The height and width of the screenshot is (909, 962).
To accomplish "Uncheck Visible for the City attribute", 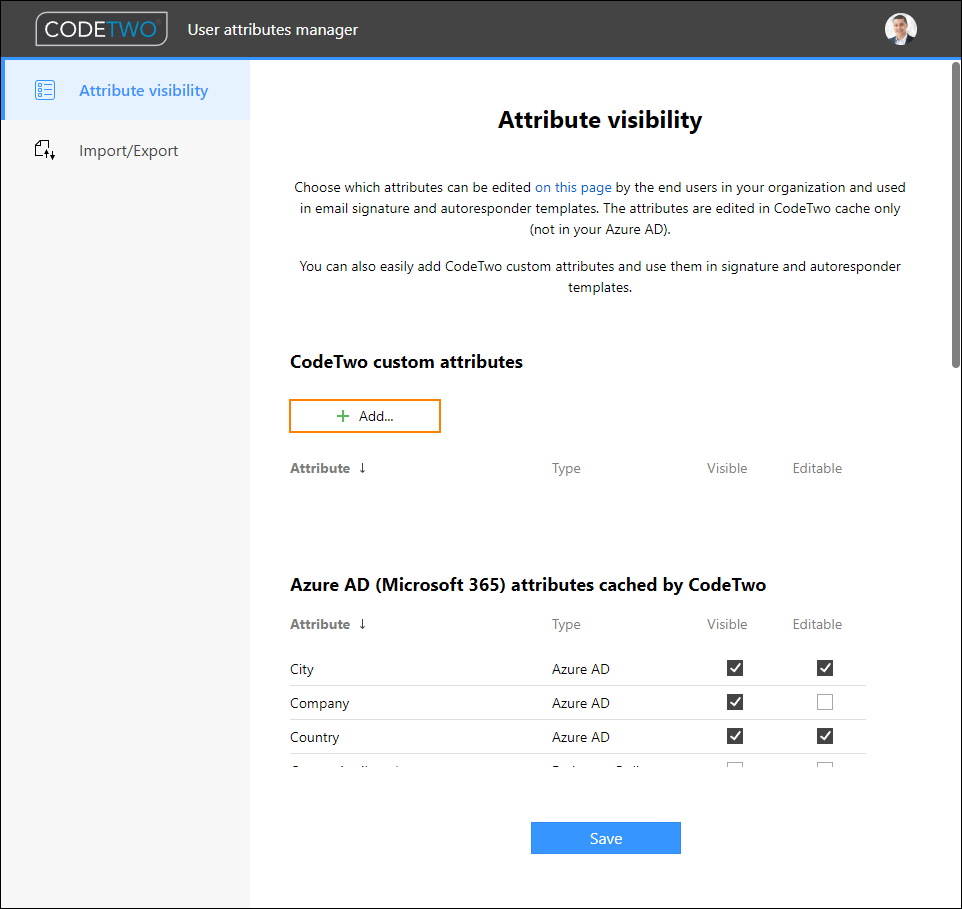I will click(x=735, y=668).
